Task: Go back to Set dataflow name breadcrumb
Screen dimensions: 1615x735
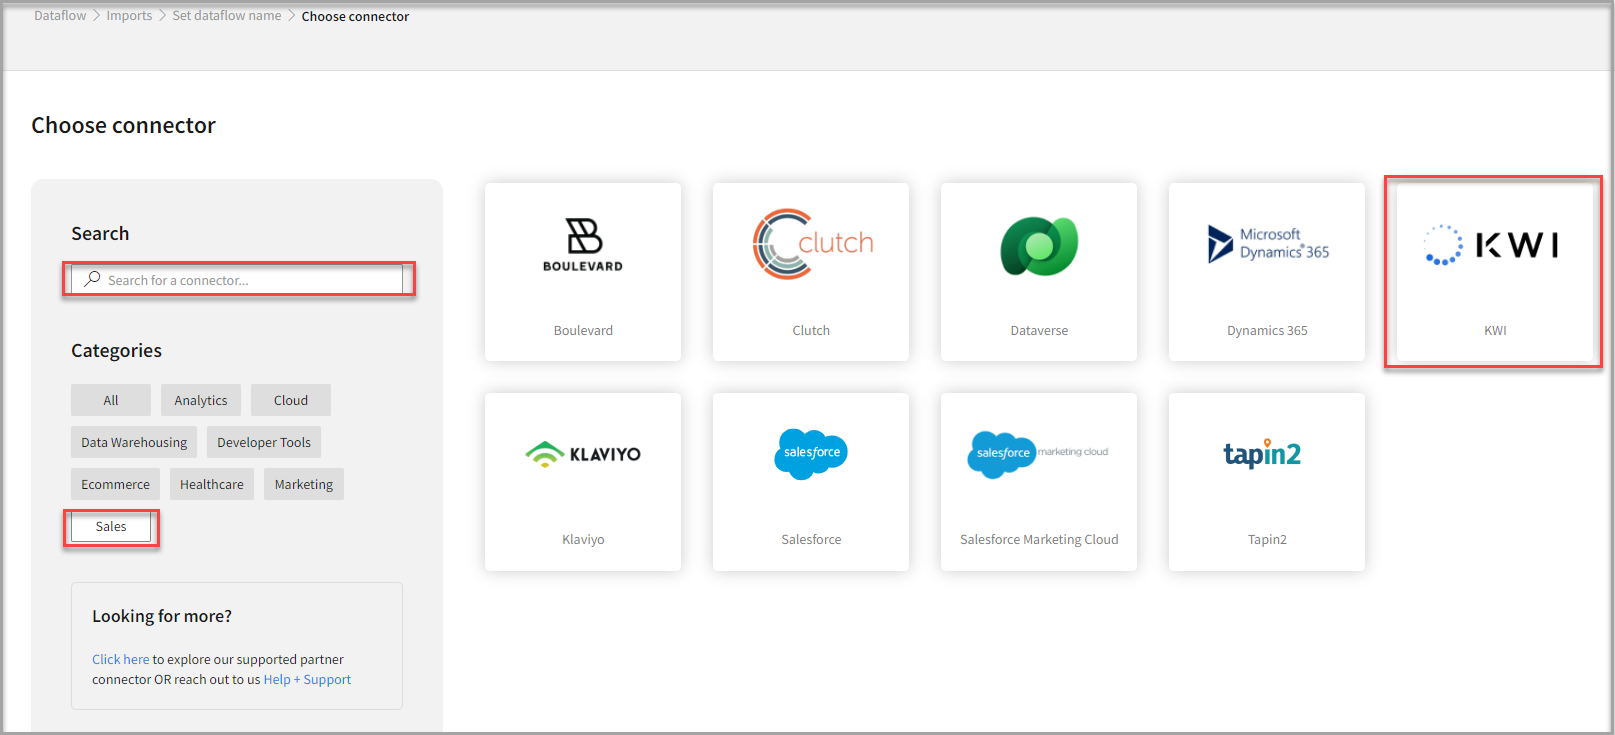Action: [x=227, y=16]
